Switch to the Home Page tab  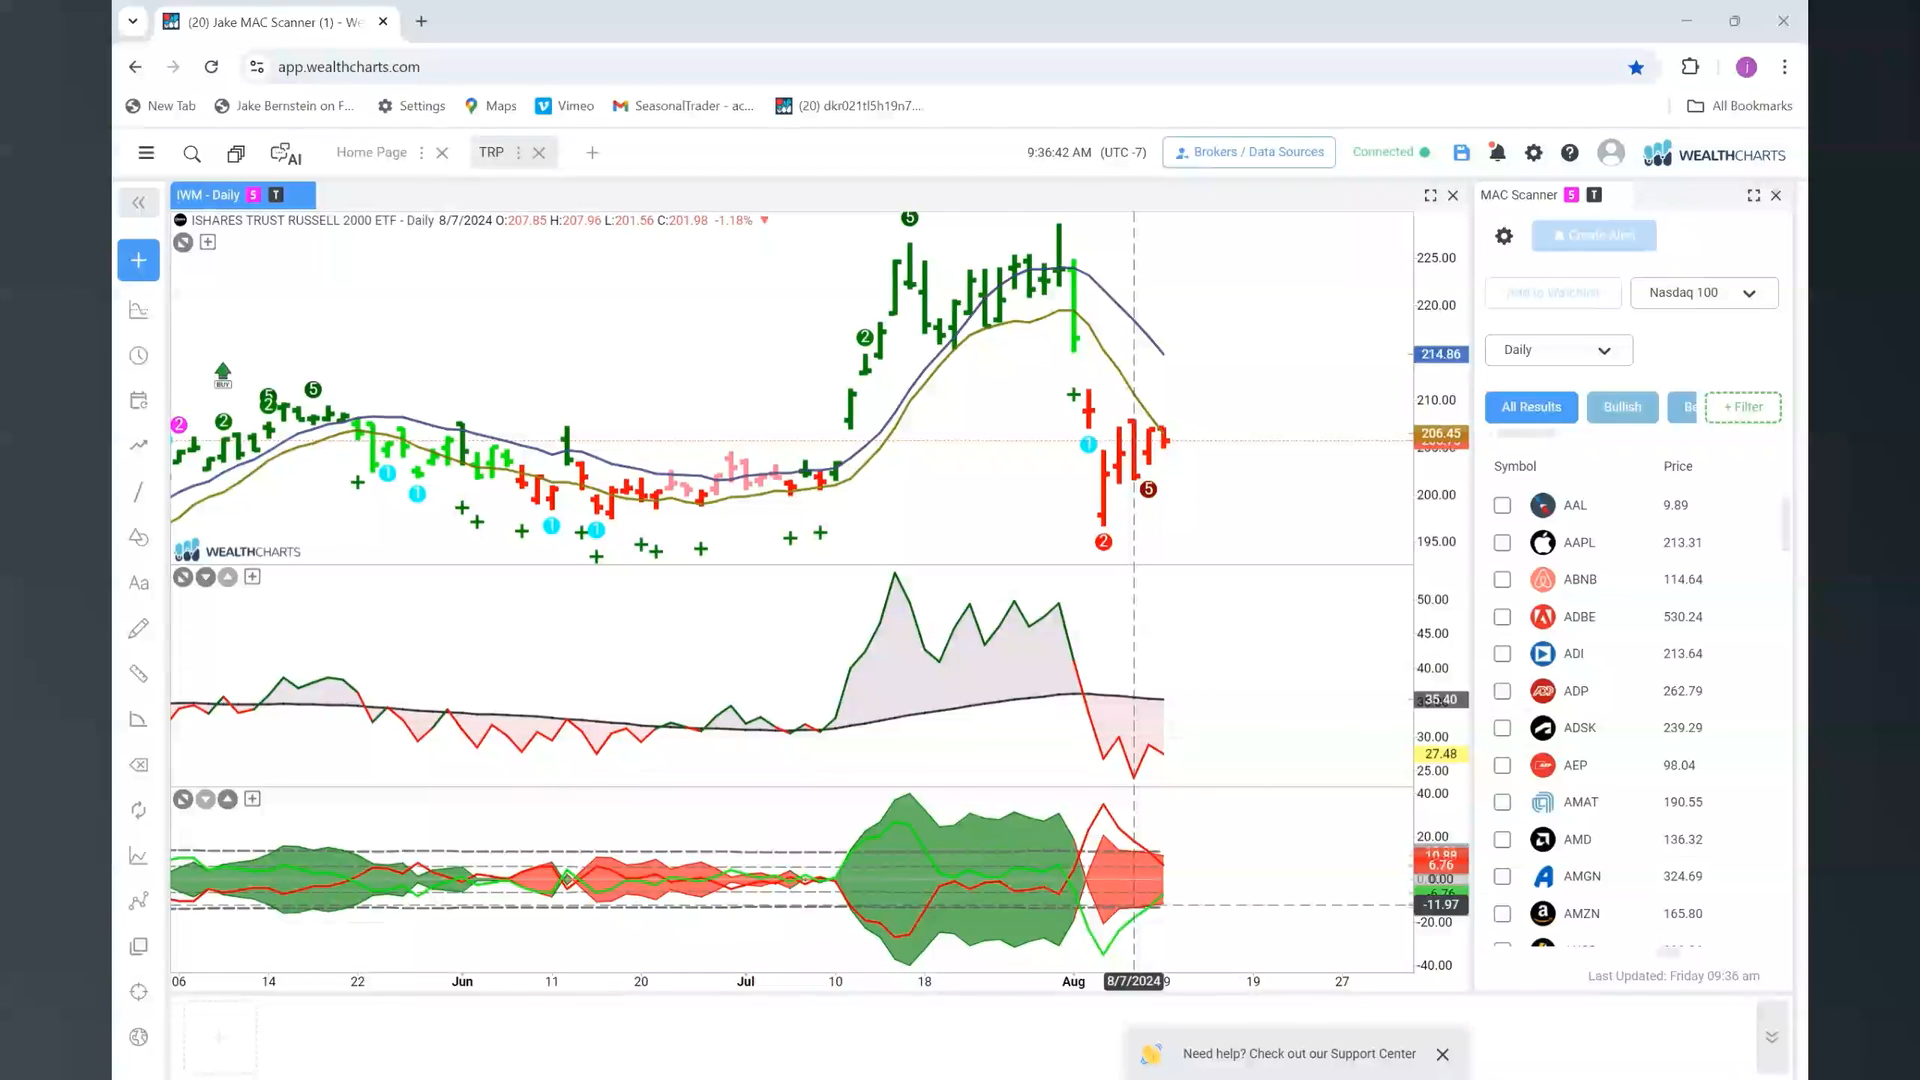click(371, 153)
